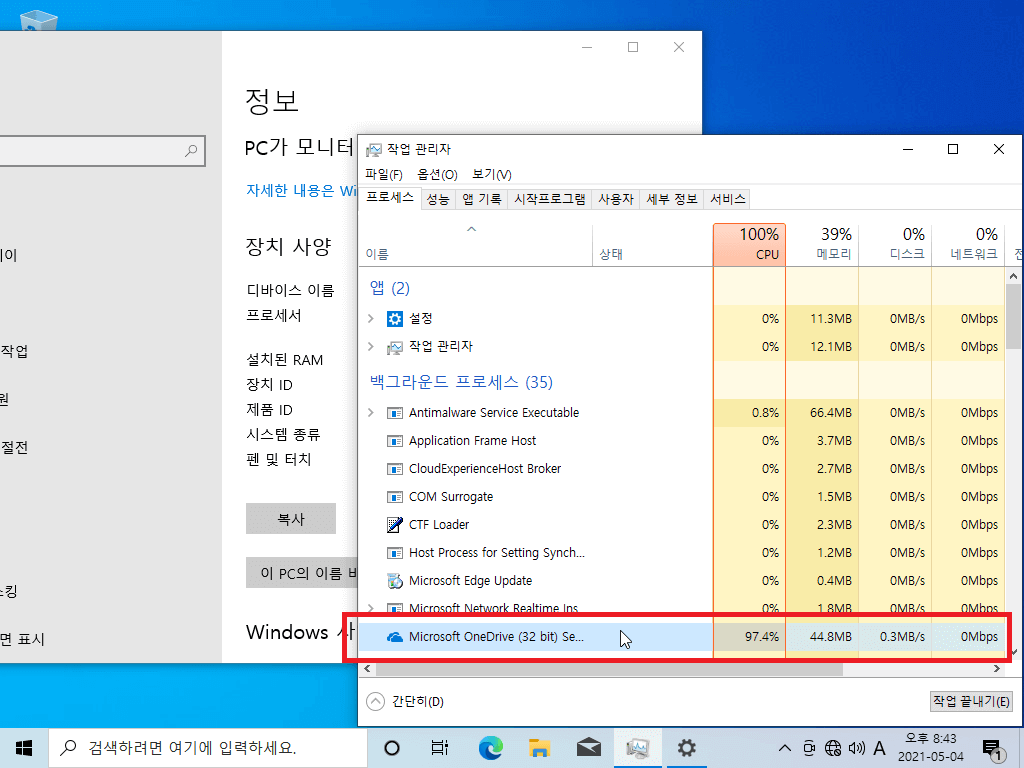Switch to the 성능 tab
The image size is (1024, 768).
(438, 199)
